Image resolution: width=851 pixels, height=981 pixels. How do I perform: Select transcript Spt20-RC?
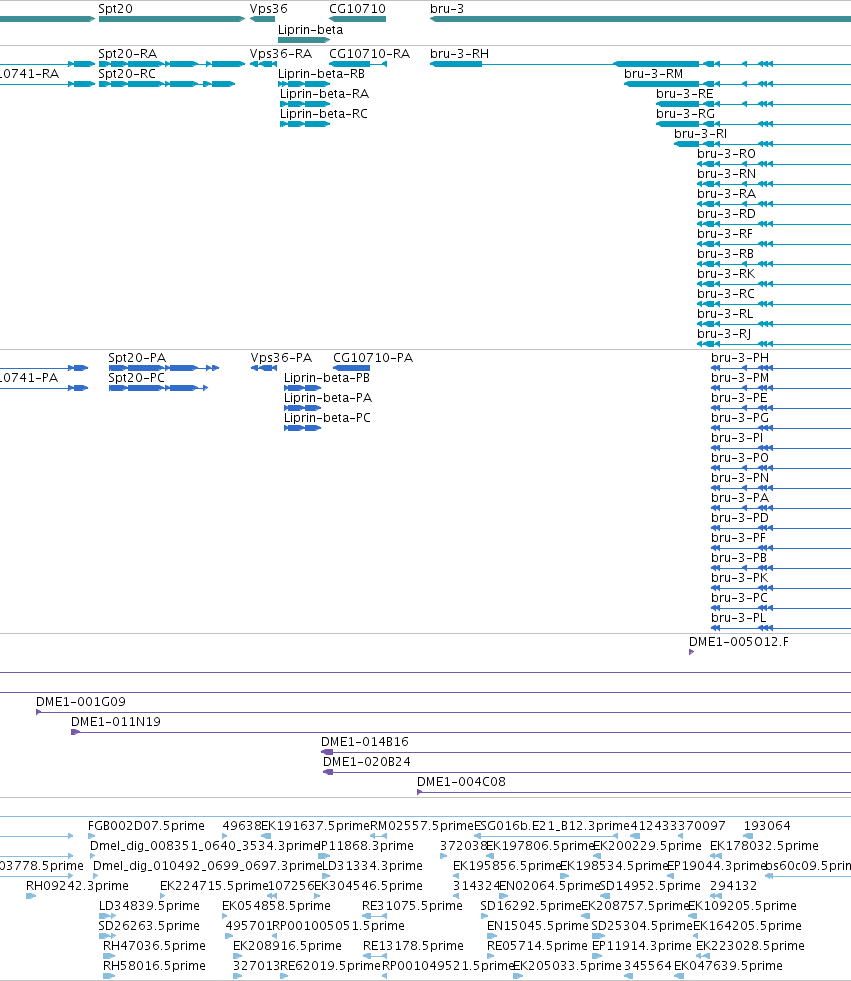127,74
